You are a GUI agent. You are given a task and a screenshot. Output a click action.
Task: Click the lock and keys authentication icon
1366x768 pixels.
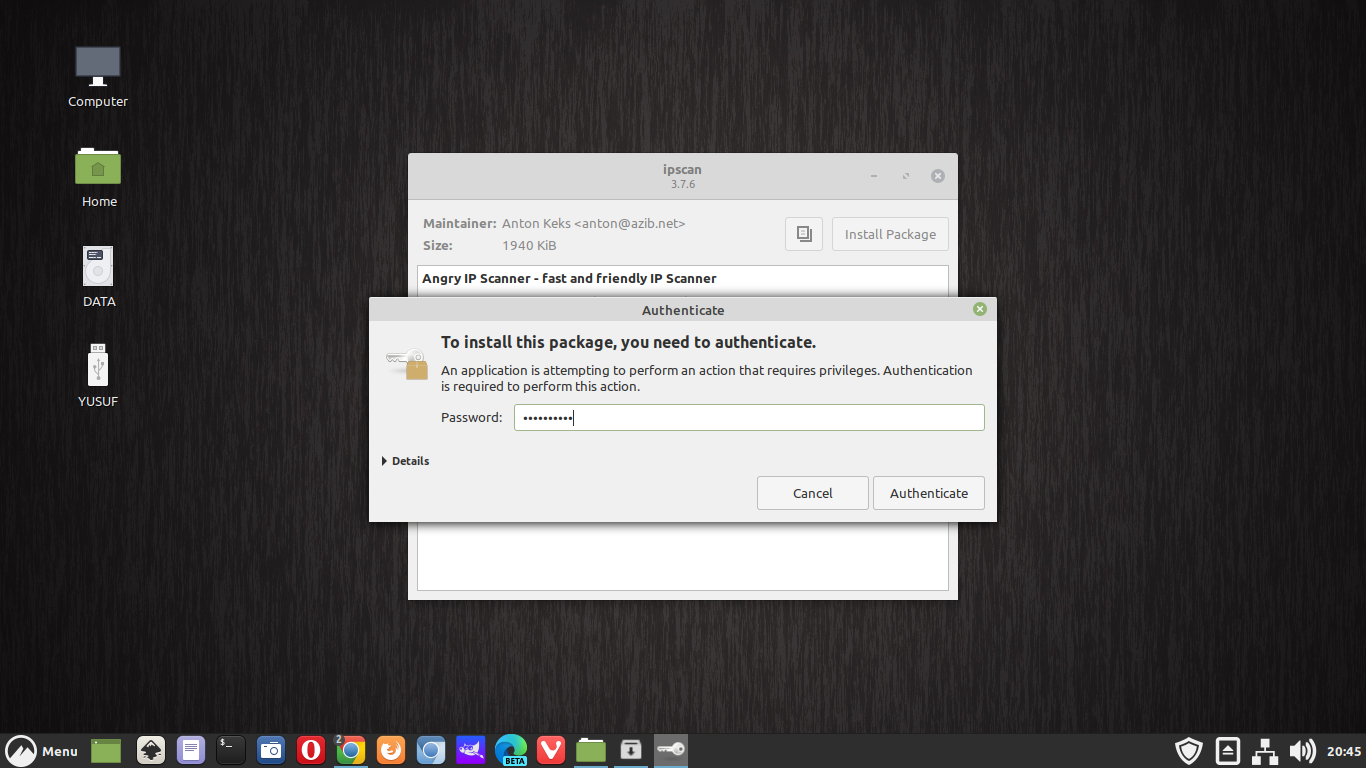(407, 364)
